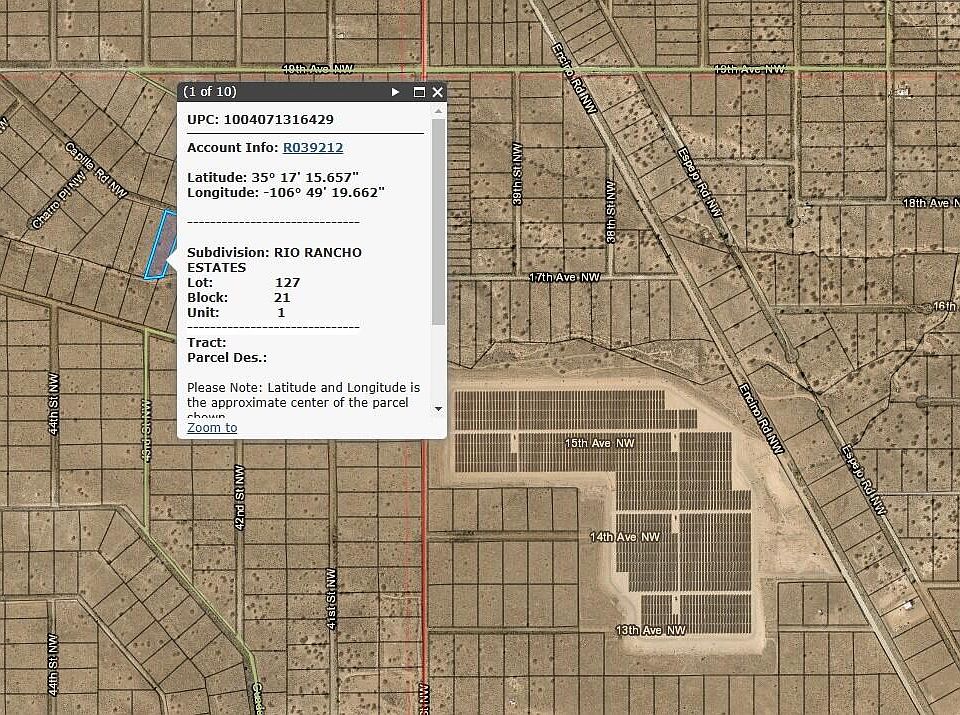Open account info link R039212
This screenshot has width=960, height=715.
coord(313,148)
